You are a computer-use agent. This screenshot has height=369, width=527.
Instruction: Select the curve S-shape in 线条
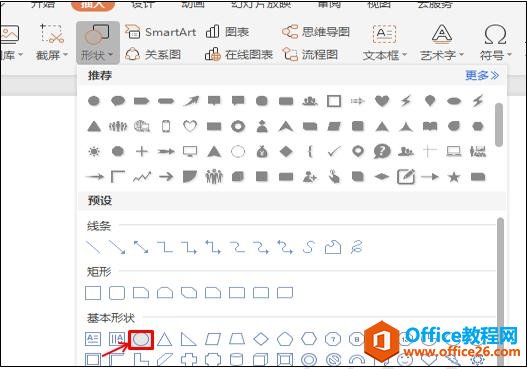click(x=309, y=247)
